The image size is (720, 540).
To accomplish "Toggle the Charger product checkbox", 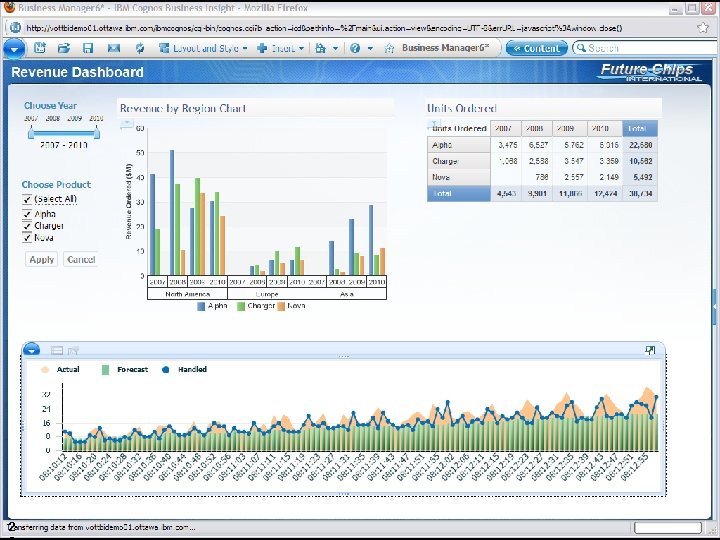I will click(27, 226).
